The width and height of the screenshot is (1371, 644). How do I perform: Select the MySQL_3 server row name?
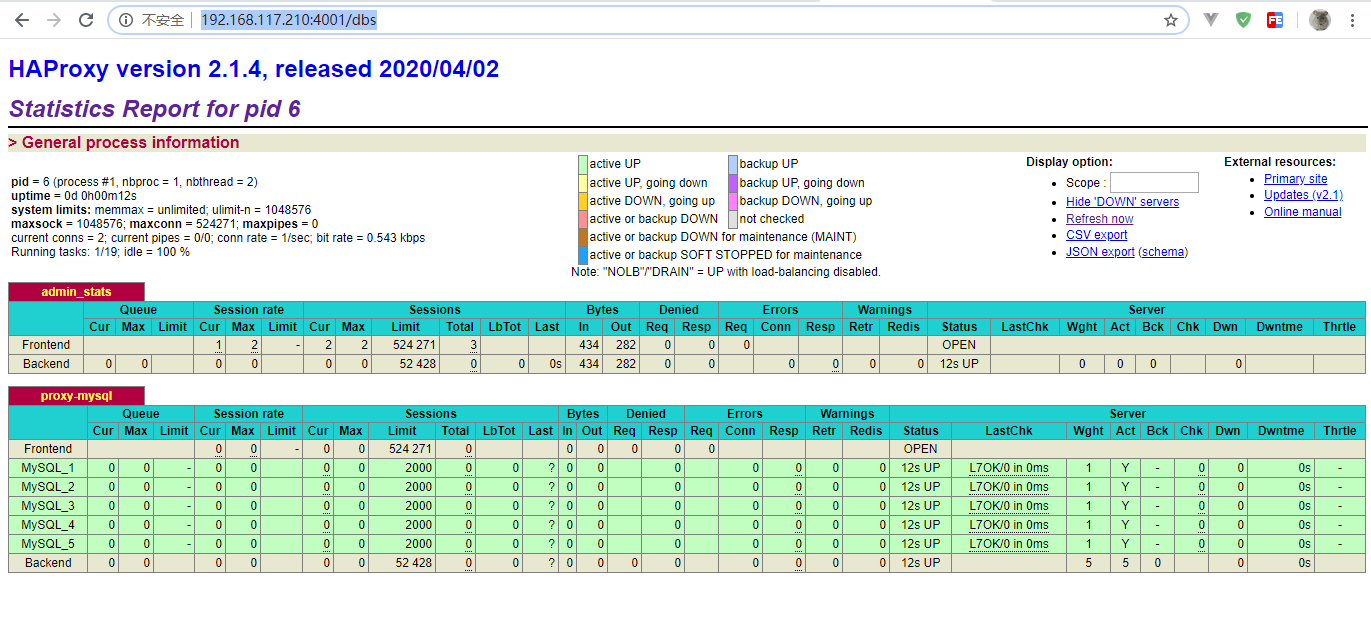[48, 506]
